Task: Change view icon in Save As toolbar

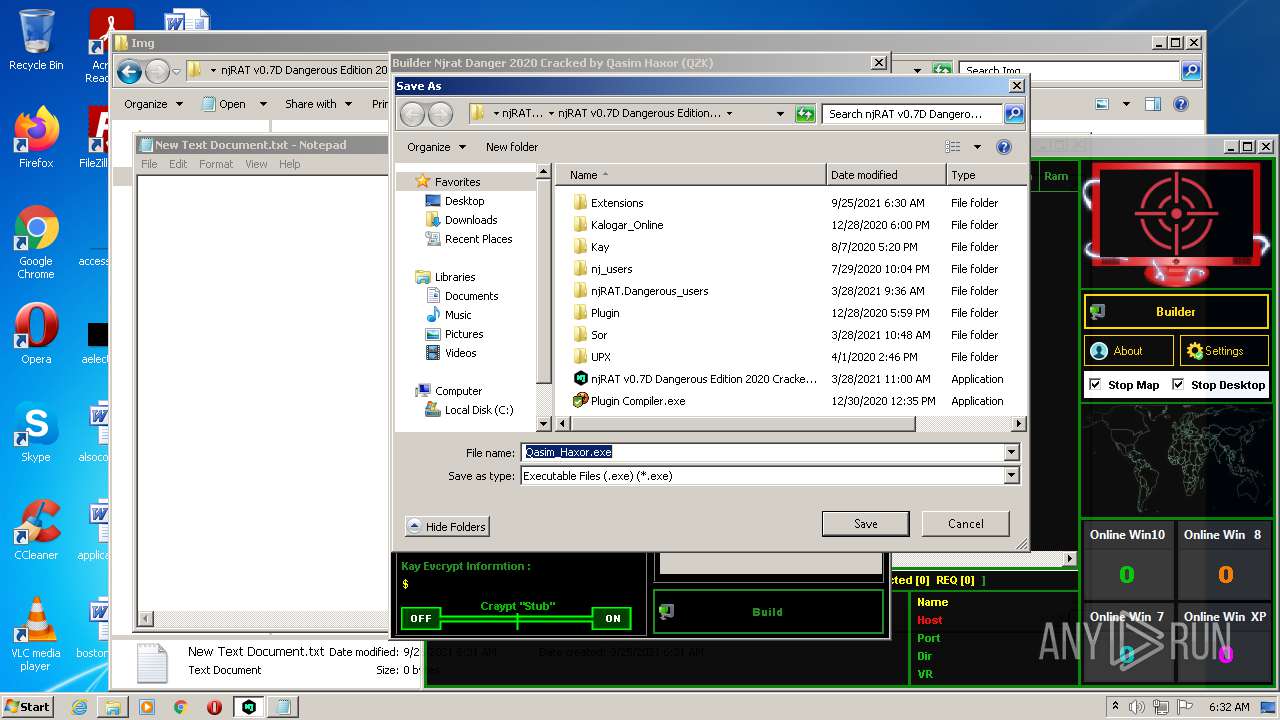Action: pyautogui.click(x=952, y=147)
